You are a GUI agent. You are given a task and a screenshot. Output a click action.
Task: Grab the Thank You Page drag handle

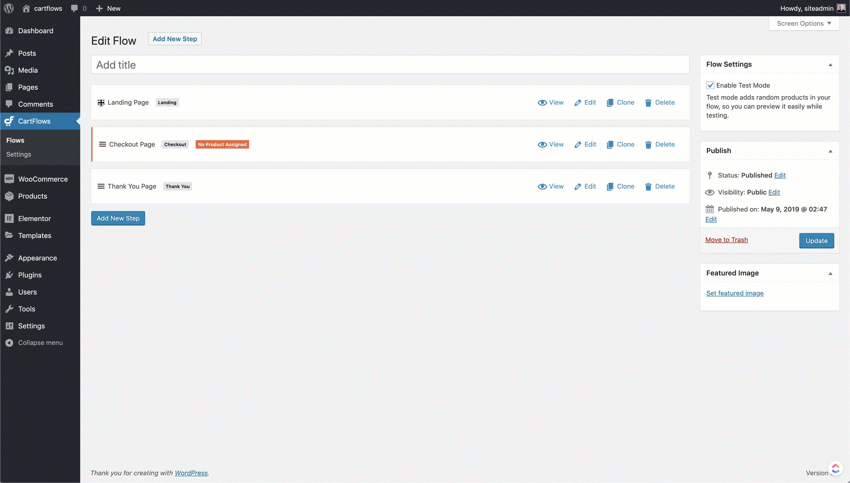101,186
